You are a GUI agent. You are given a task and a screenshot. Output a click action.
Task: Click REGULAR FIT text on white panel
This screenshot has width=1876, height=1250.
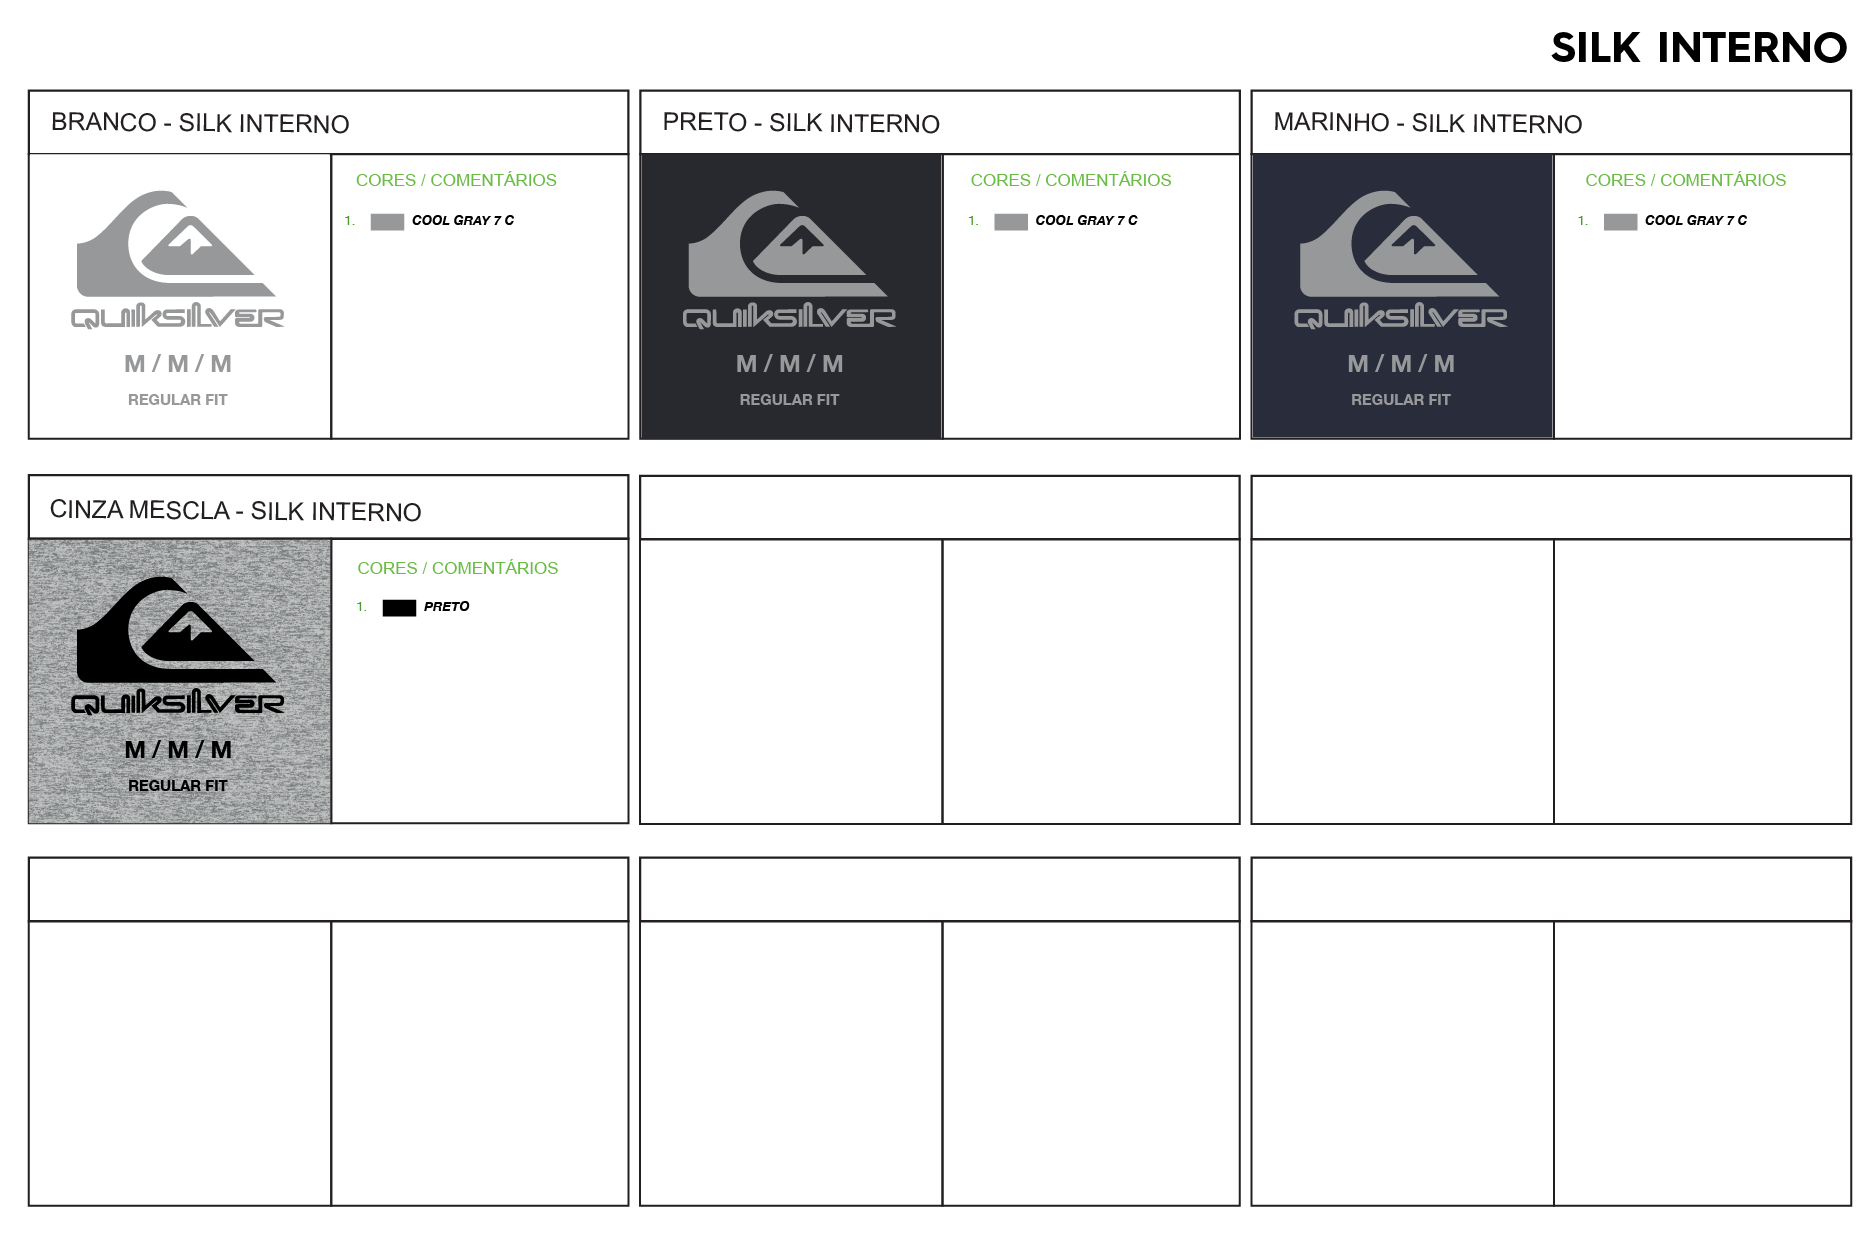pos(178,400)
